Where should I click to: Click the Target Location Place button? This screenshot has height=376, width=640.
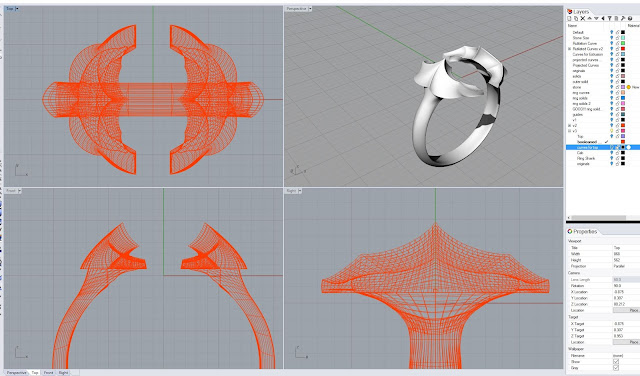(x=627, y=342)
